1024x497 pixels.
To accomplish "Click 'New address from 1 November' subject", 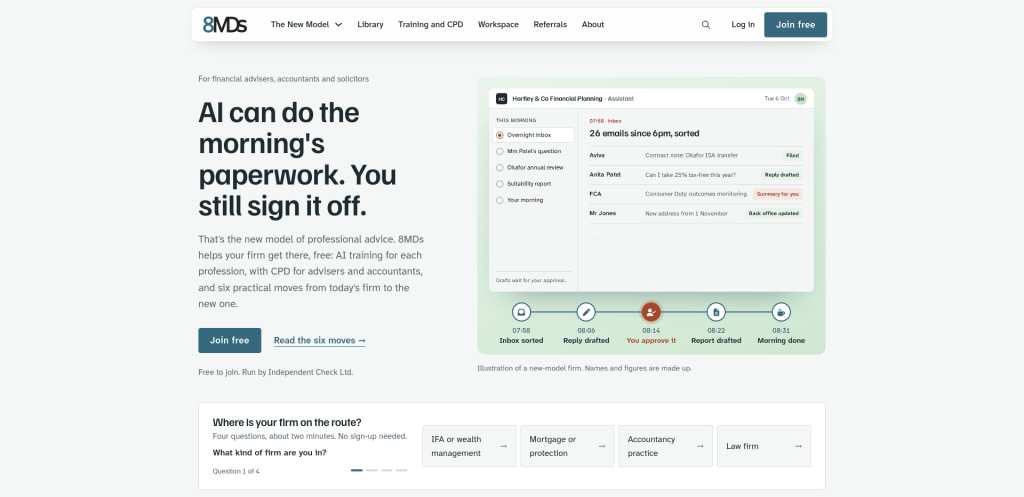I will [x=686, y=214].
